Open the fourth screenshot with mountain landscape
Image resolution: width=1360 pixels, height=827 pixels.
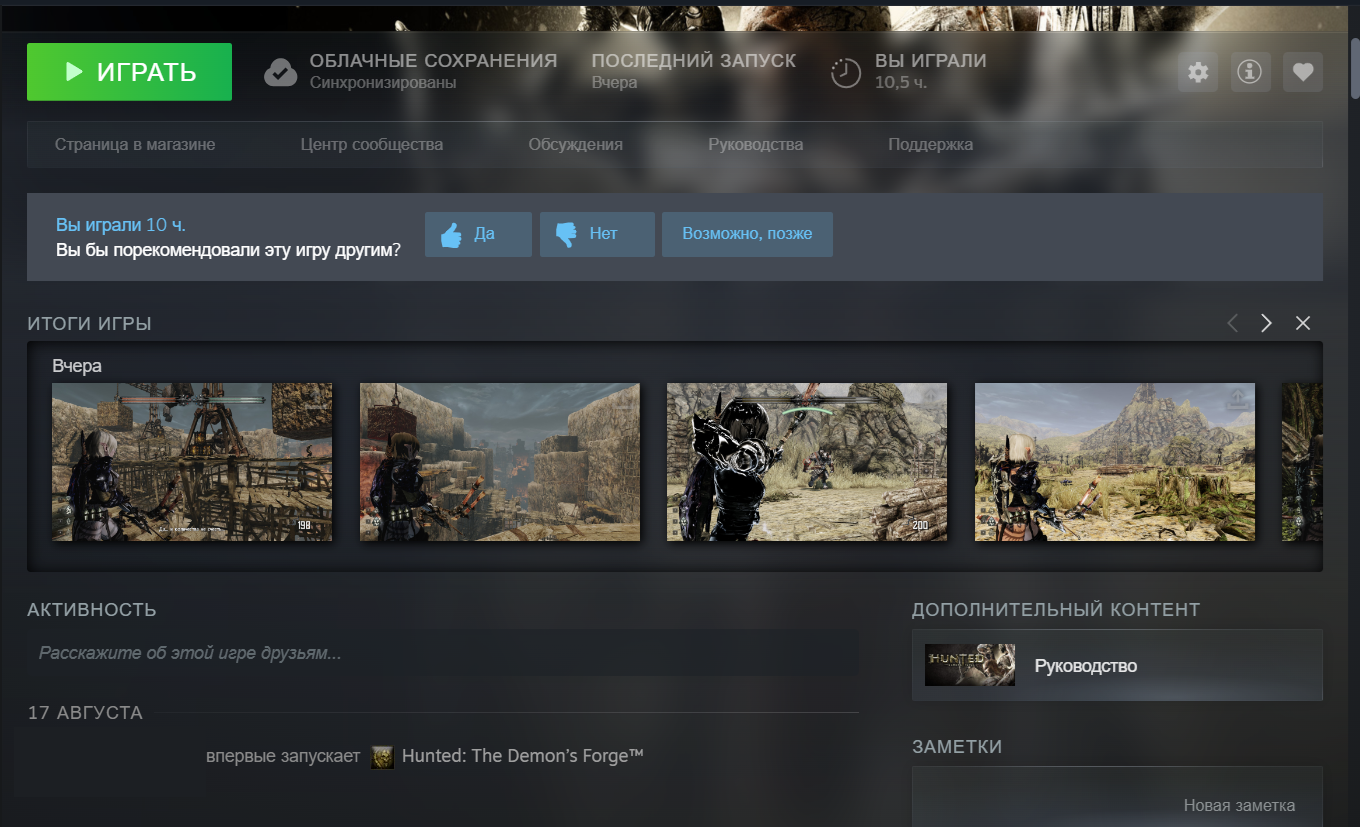[x=1115, y=462]
